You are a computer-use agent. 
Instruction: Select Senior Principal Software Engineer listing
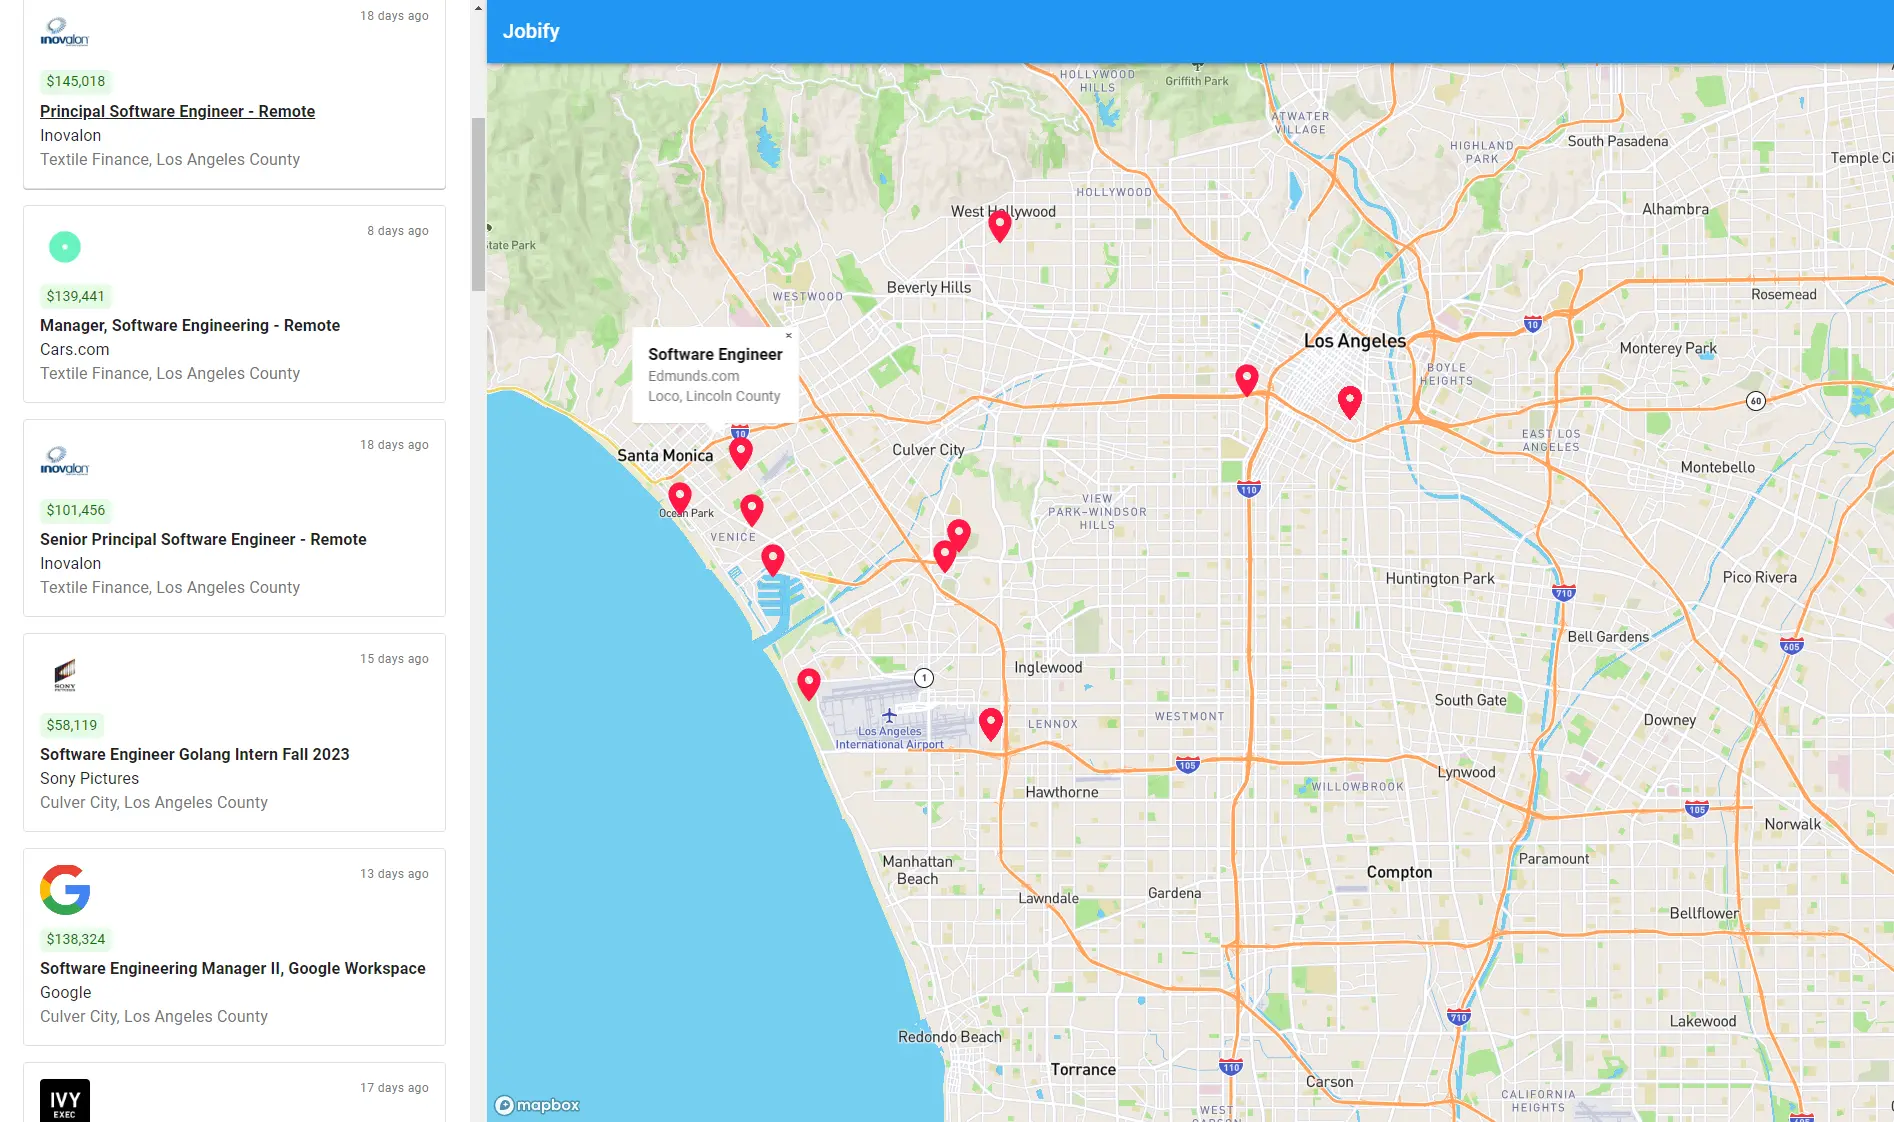tap(203, 539)
